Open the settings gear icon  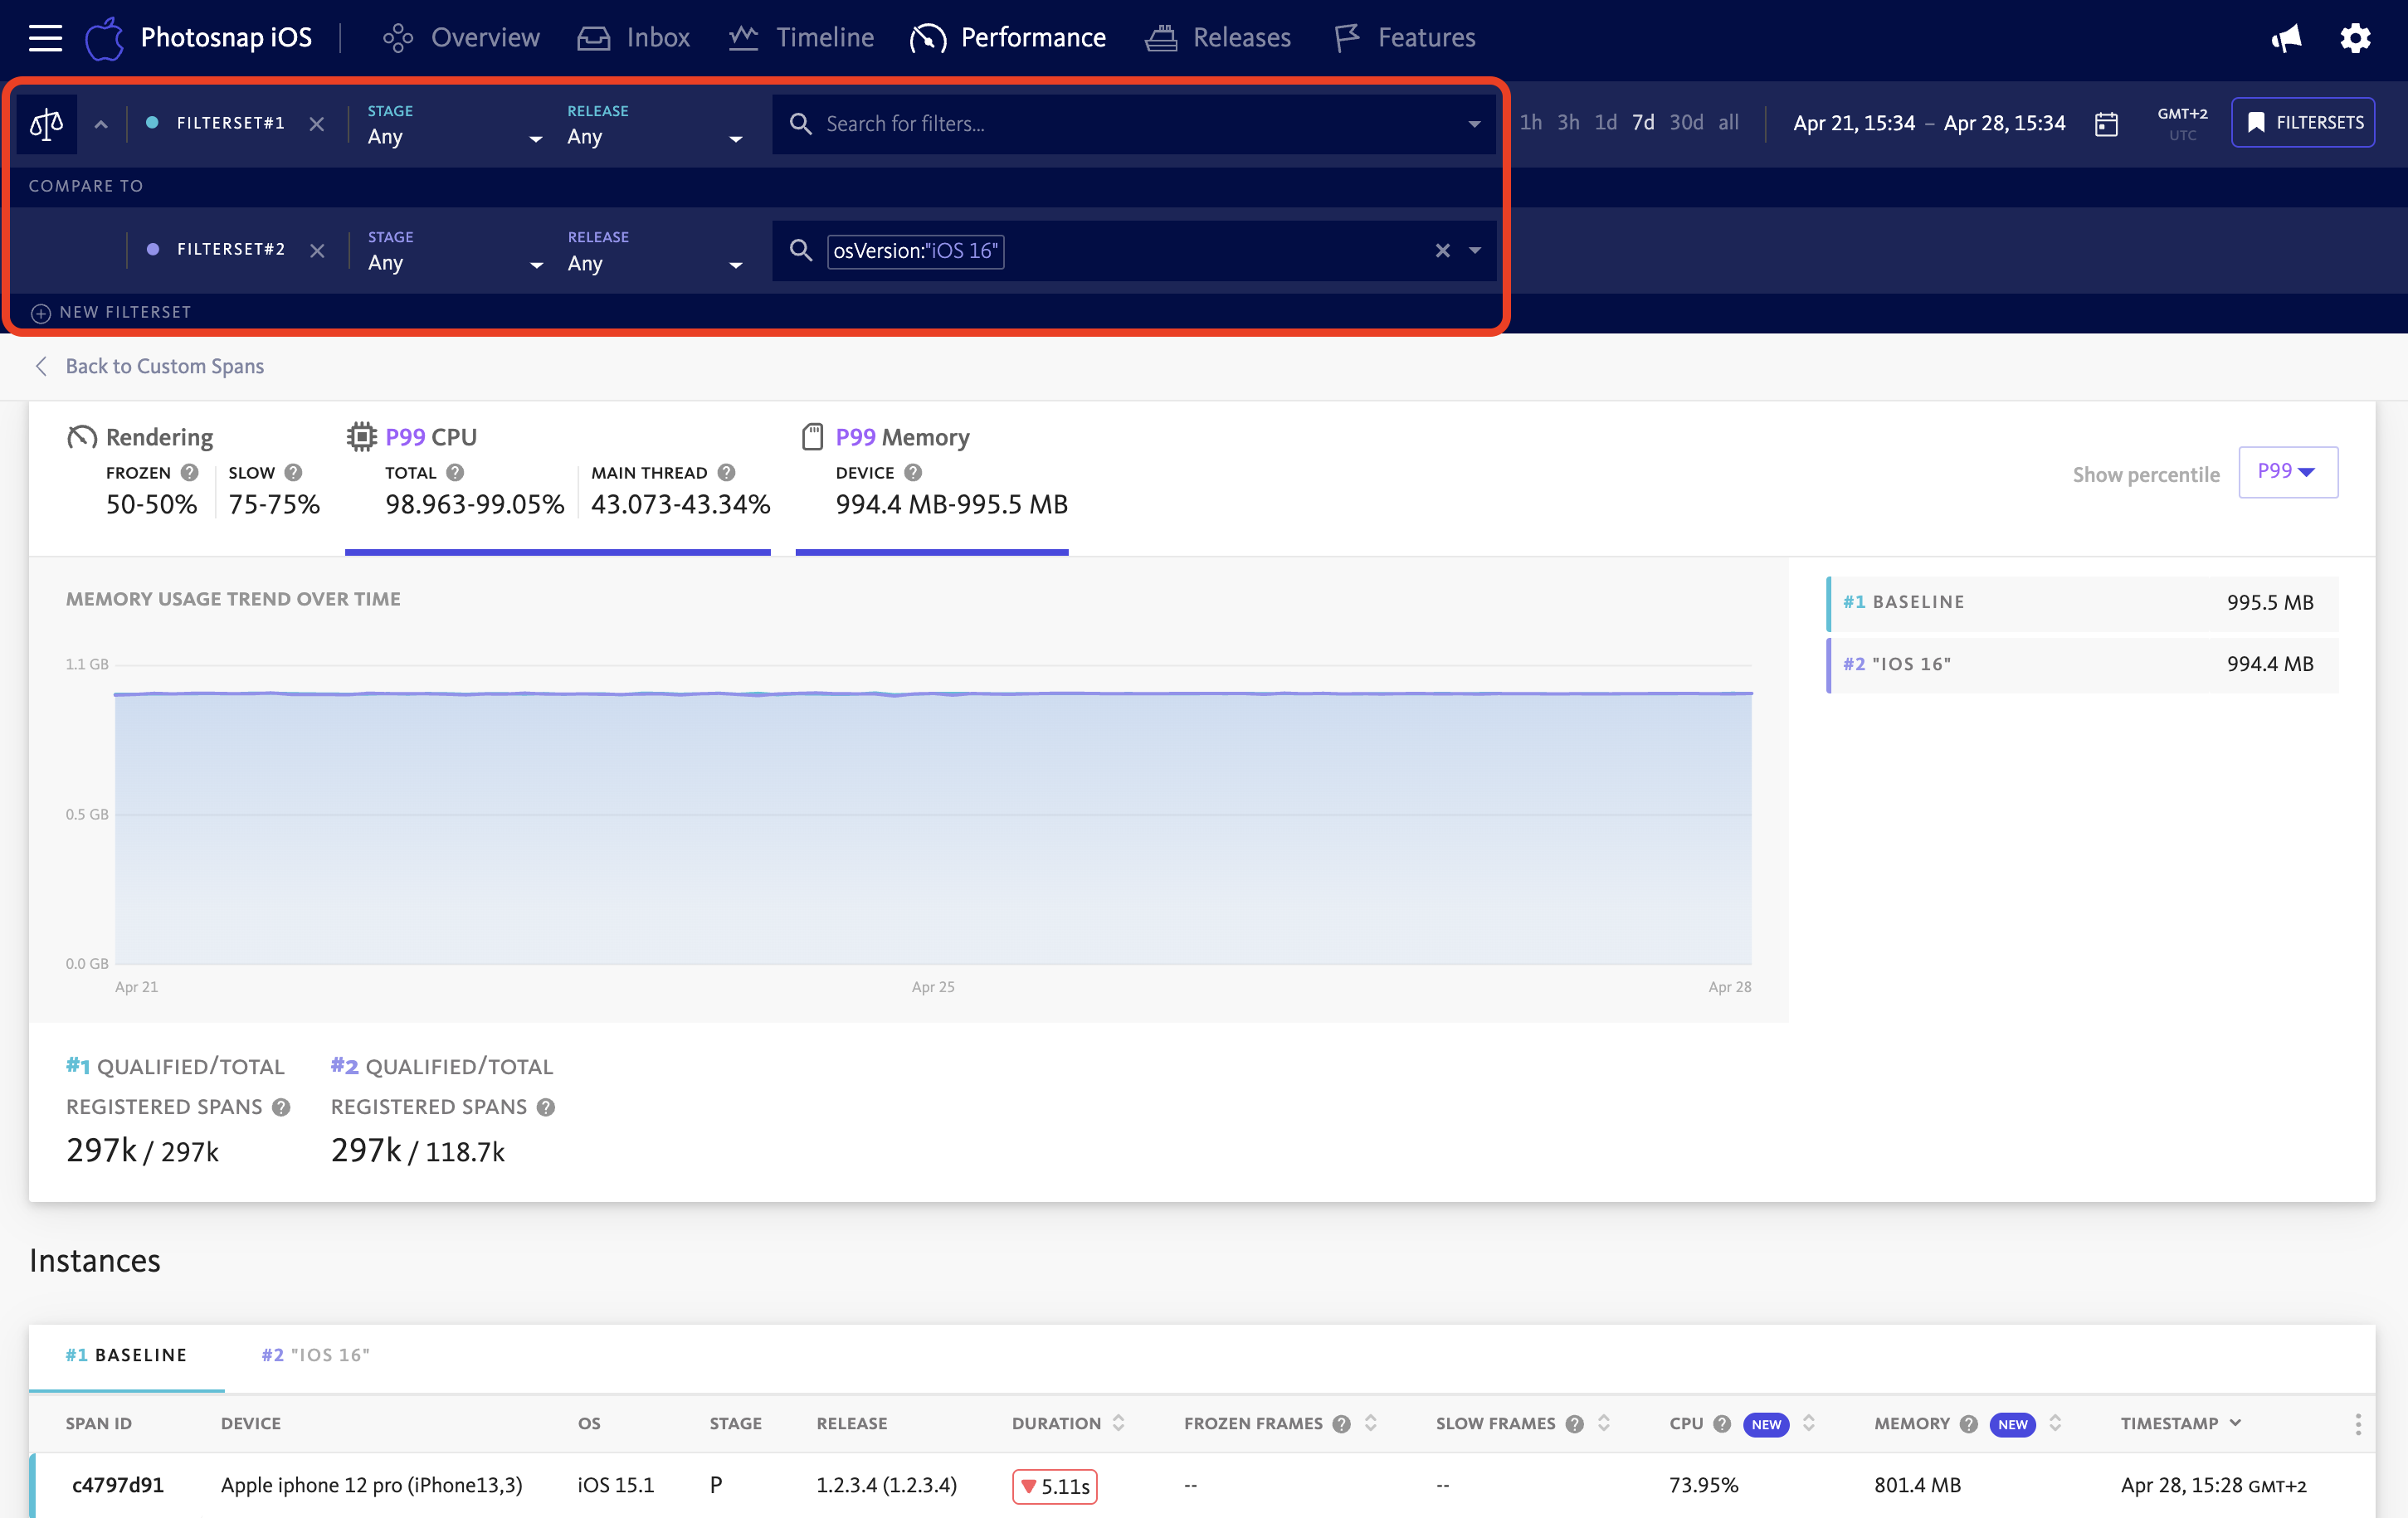point(2355,38)
